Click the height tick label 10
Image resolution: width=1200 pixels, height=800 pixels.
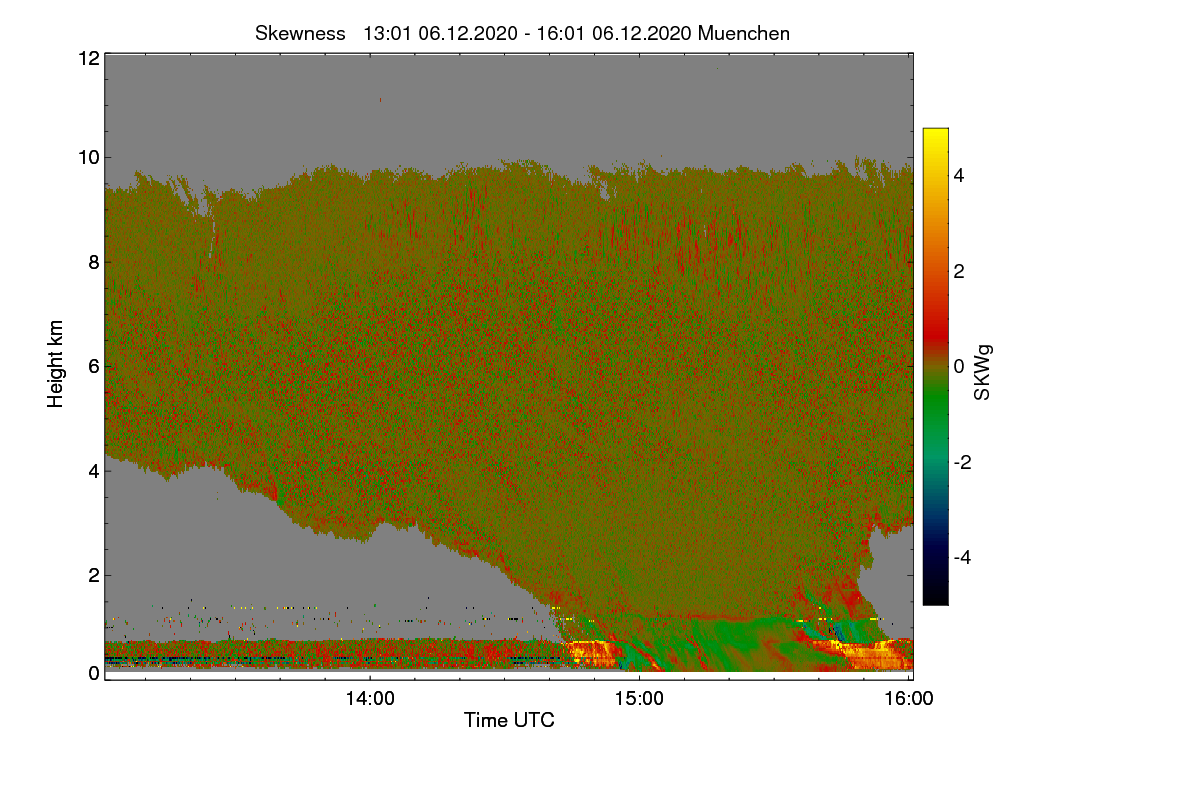pos(88,158)
